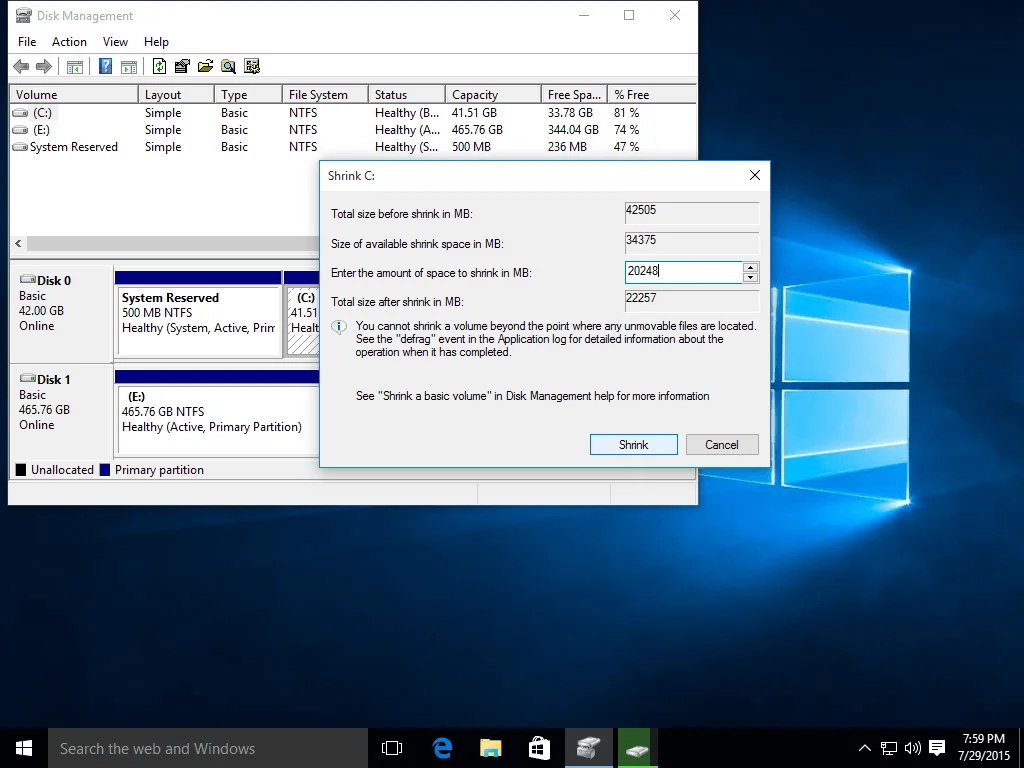Viewport: 1024px width, 768px height.
Task: Open the File menu
Action: 26,42
